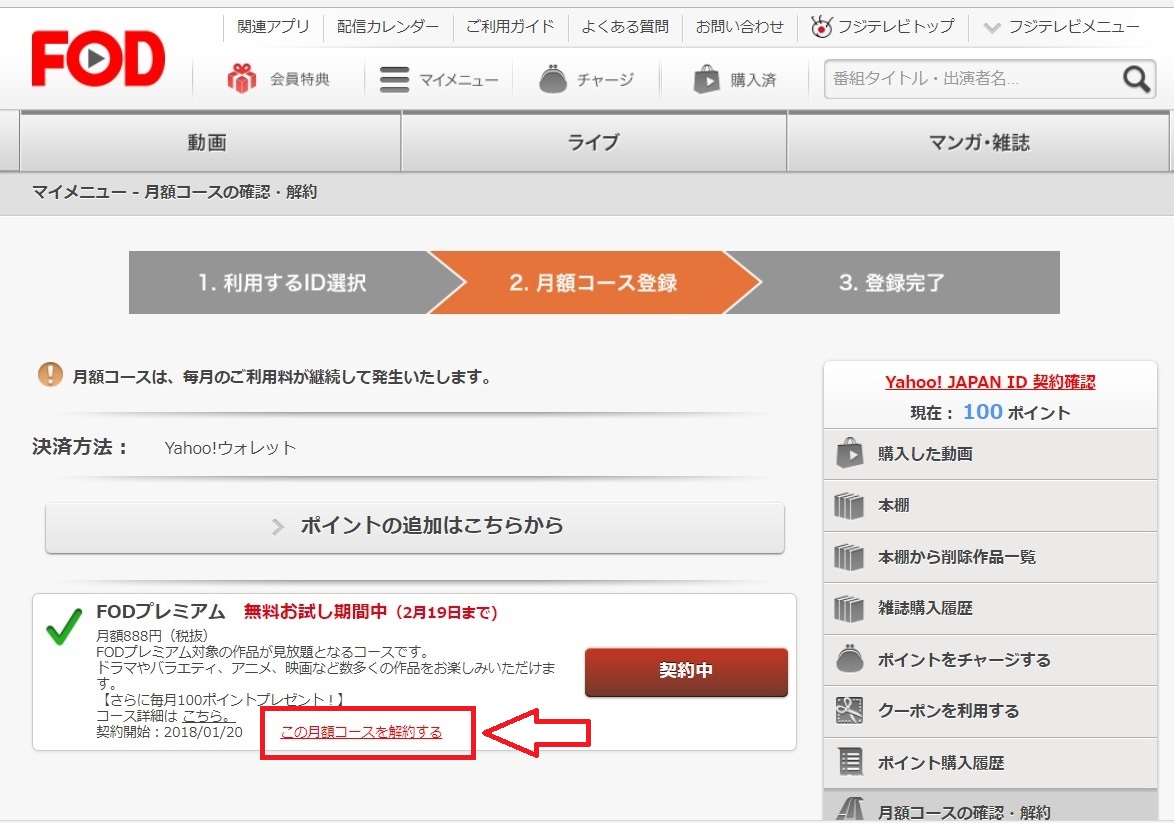Open the マンガ・雑誌 tab
Viewport: 1174px width, 823px height.
(x=979, y=142)
